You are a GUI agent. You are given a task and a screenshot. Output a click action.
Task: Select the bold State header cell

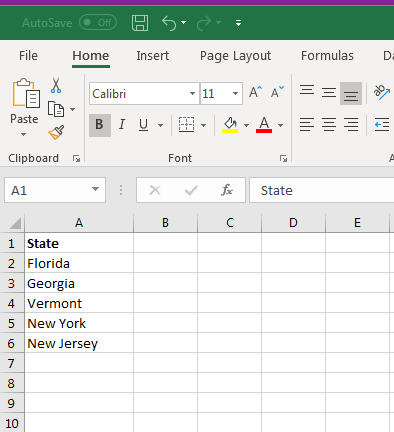(x=79, y=243)
